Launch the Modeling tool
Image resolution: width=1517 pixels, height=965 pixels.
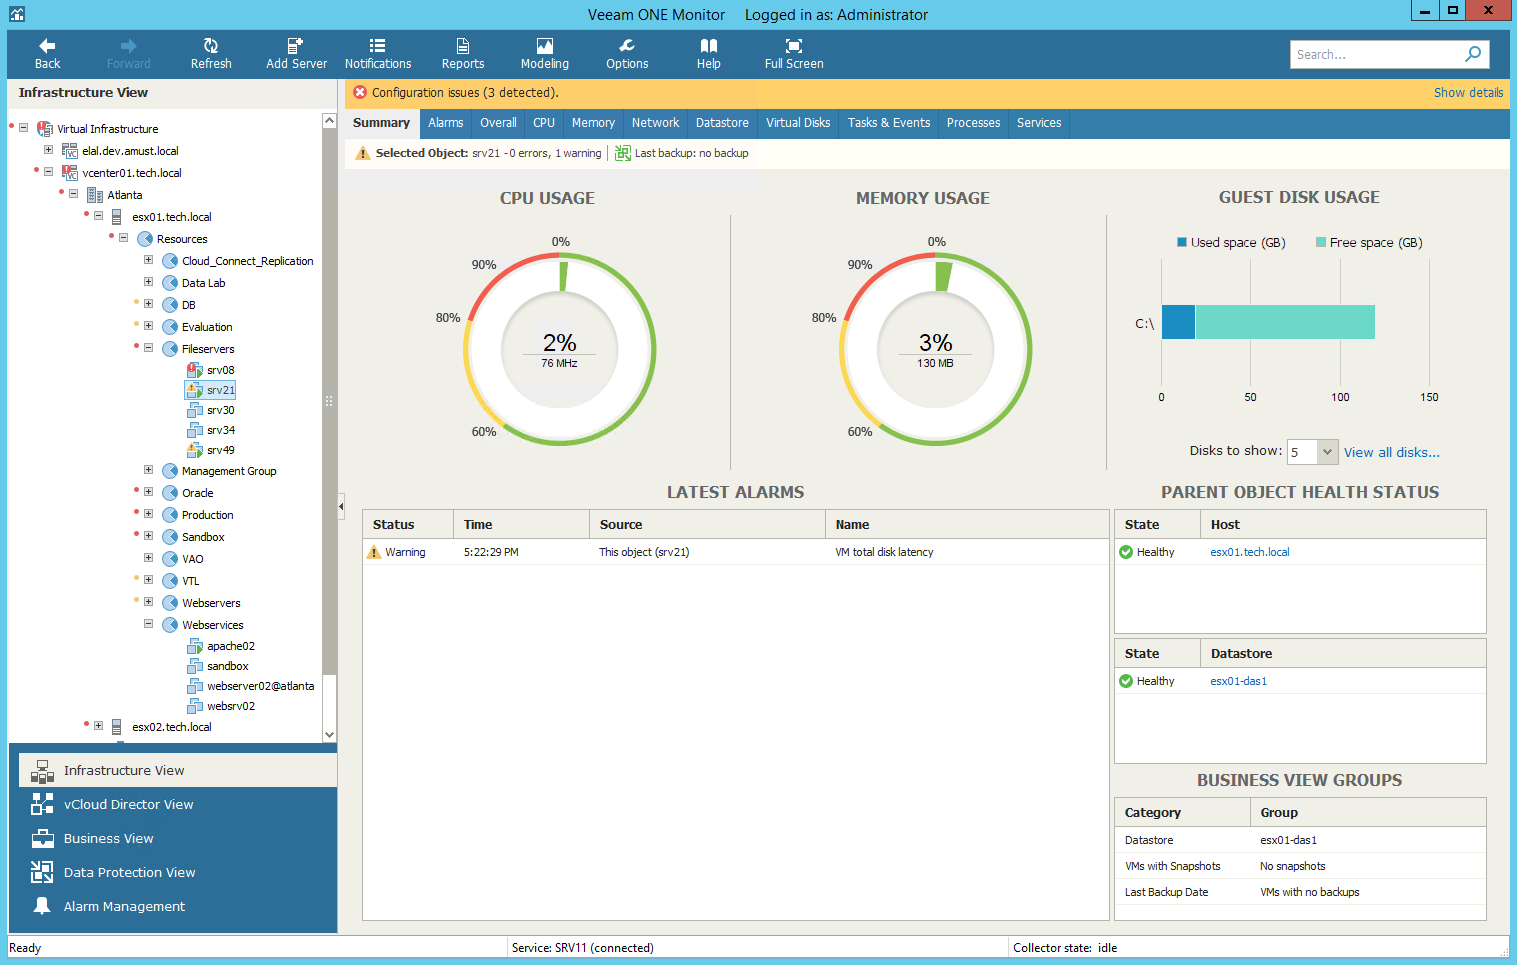click(x=545, y=54)
